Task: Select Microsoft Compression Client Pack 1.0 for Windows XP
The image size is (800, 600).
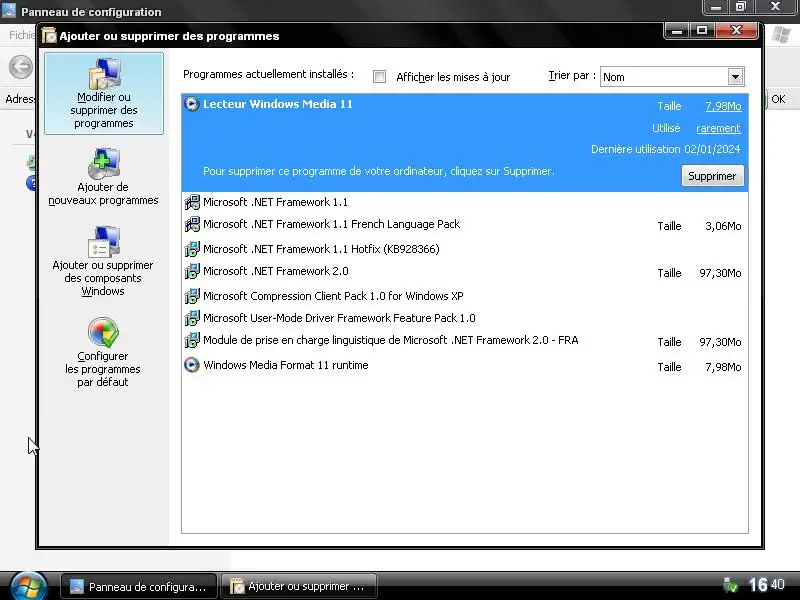Action: [465, 296]
